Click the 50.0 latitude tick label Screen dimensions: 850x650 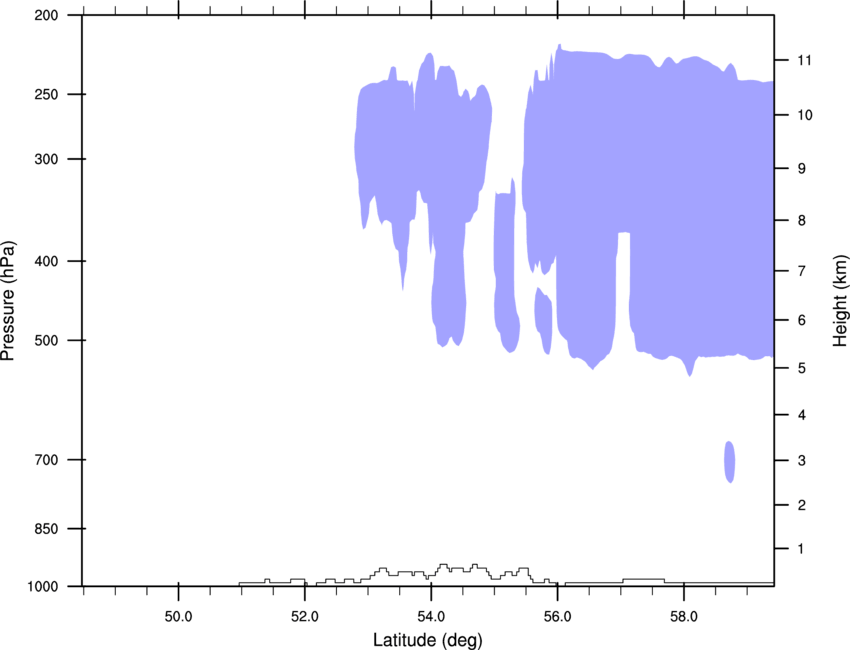pos(178,617)
